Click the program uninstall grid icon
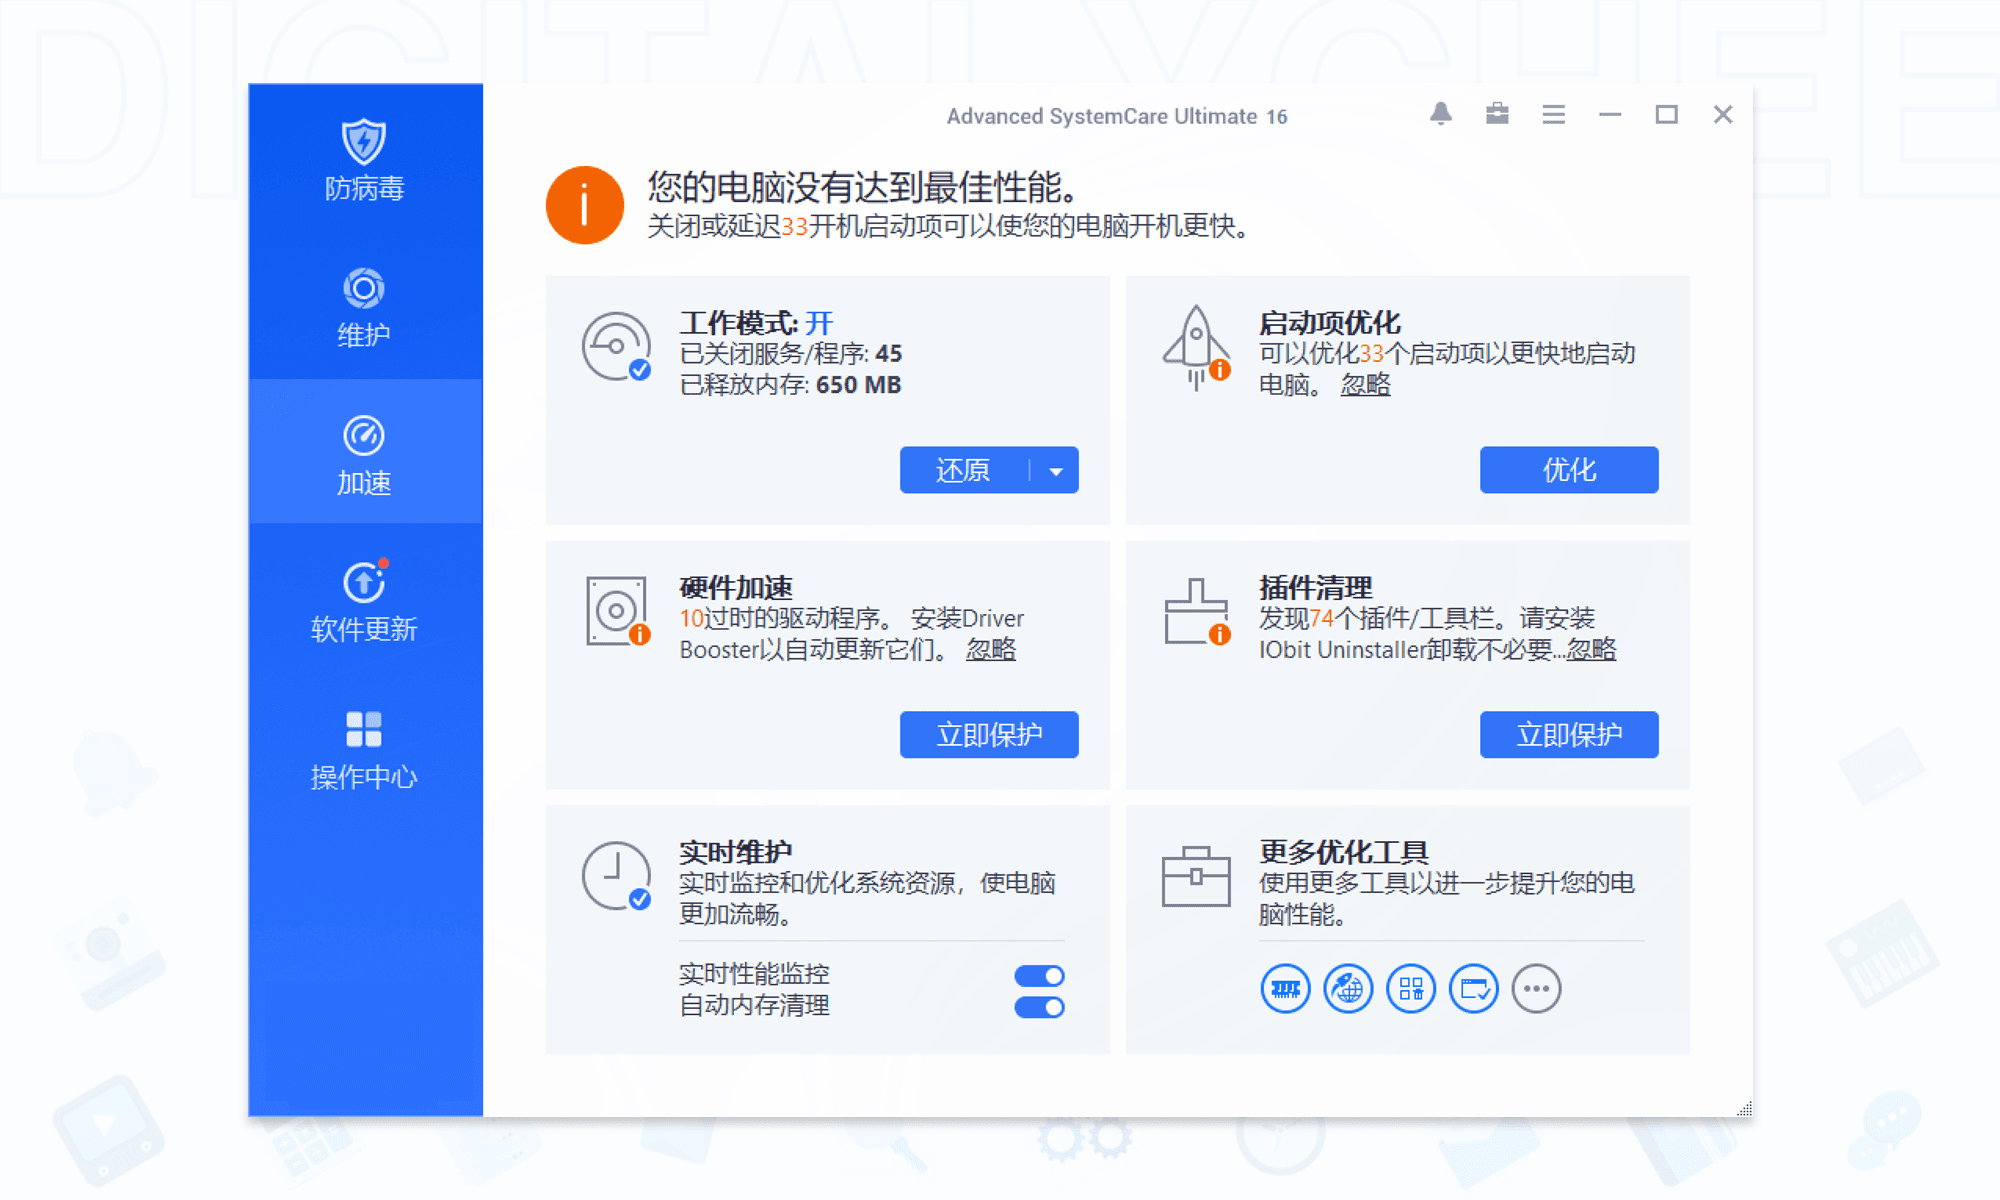This screenshot has height=1200, width=2000. [x=1410, y=988]
